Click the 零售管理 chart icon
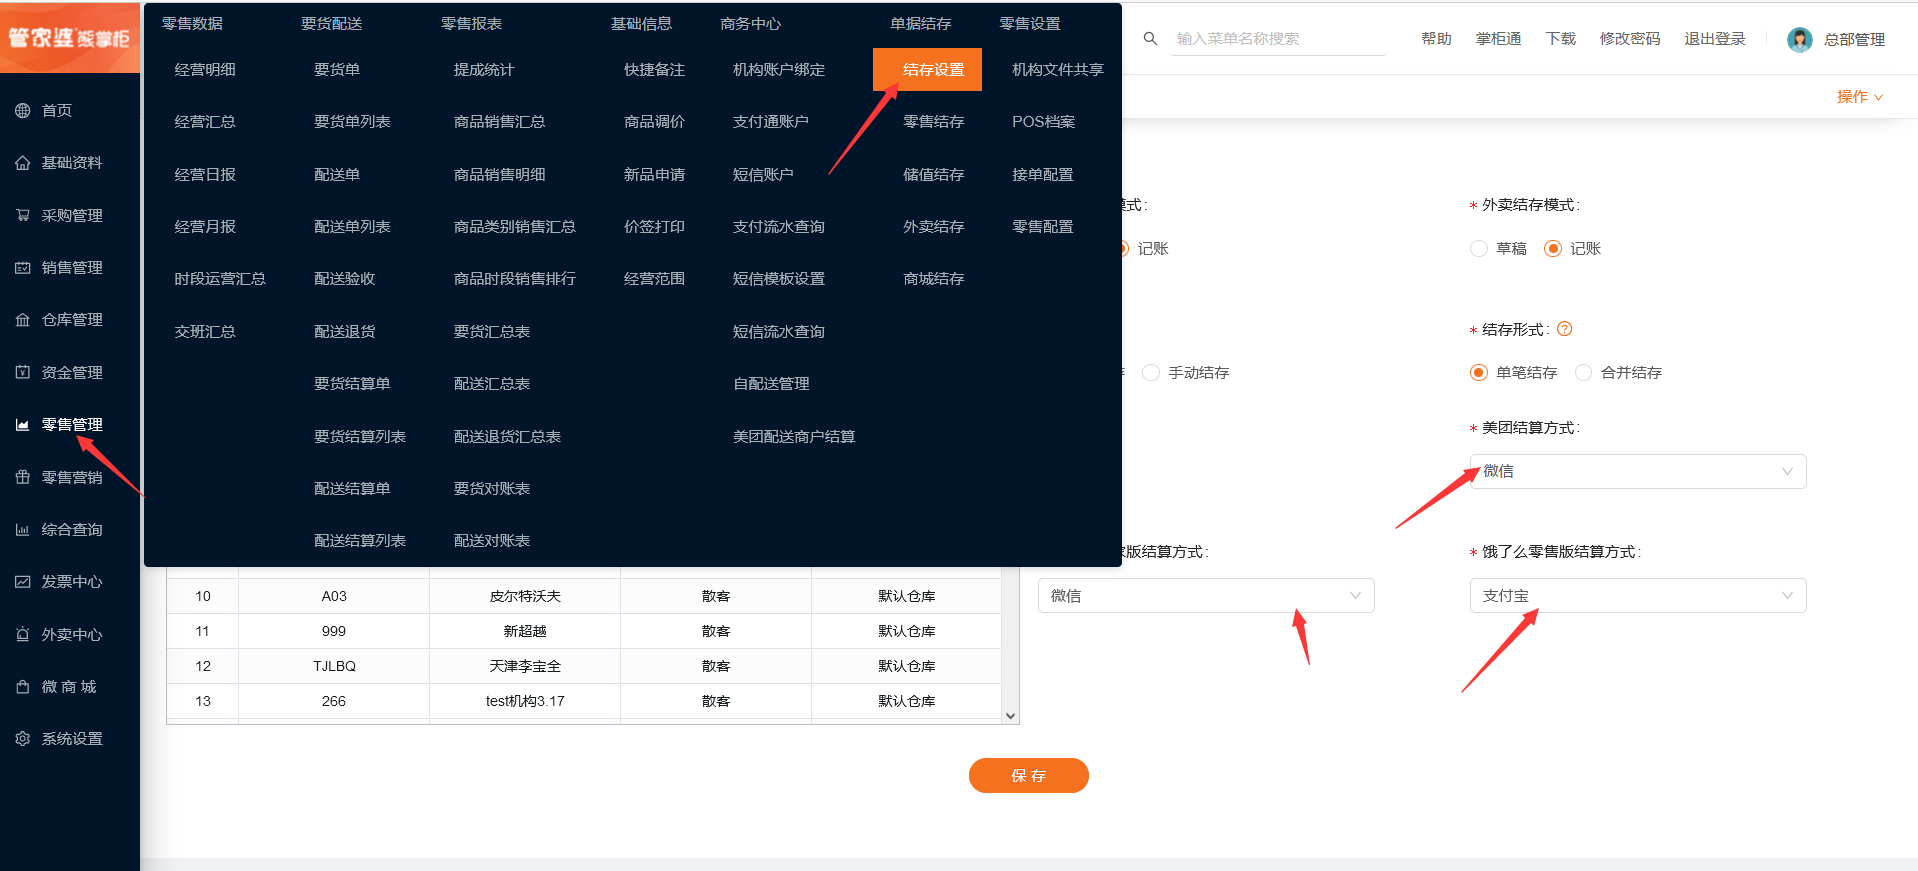The image size is (1918, 871). point(22,425)
